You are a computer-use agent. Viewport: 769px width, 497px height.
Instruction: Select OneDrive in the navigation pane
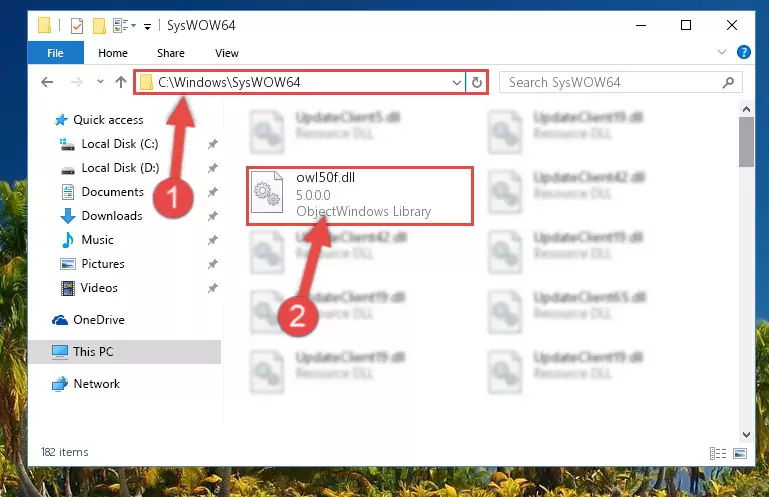coord(99,320)
